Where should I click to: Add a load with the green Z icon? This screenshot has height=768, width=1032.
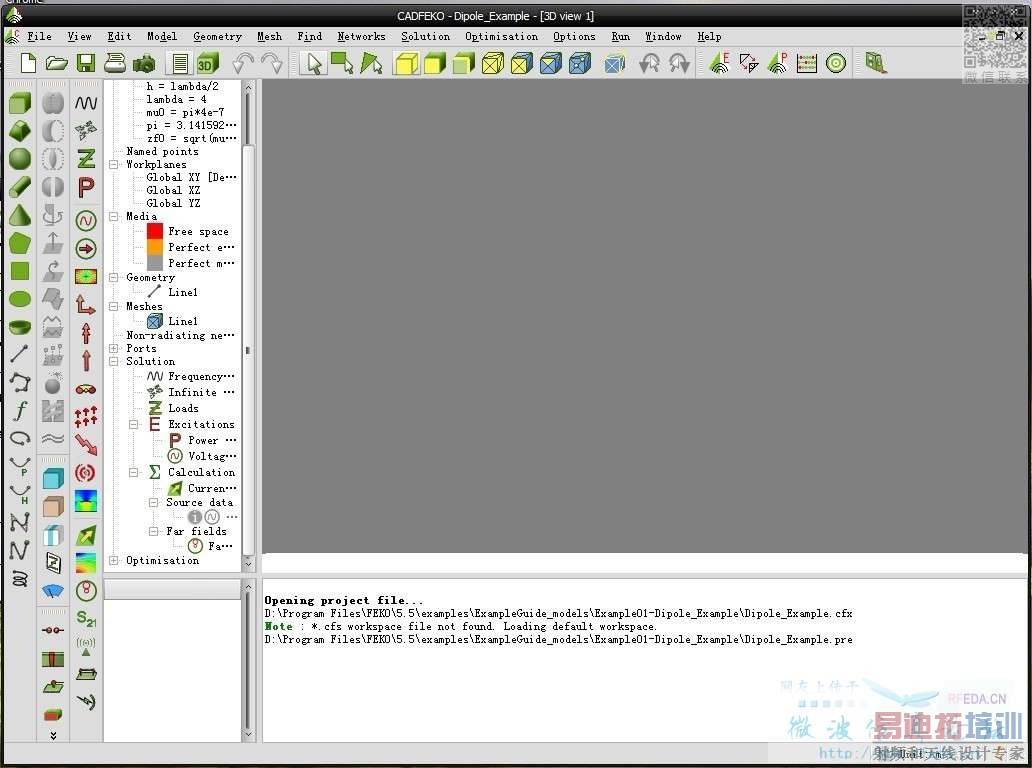tap(86, 159)
